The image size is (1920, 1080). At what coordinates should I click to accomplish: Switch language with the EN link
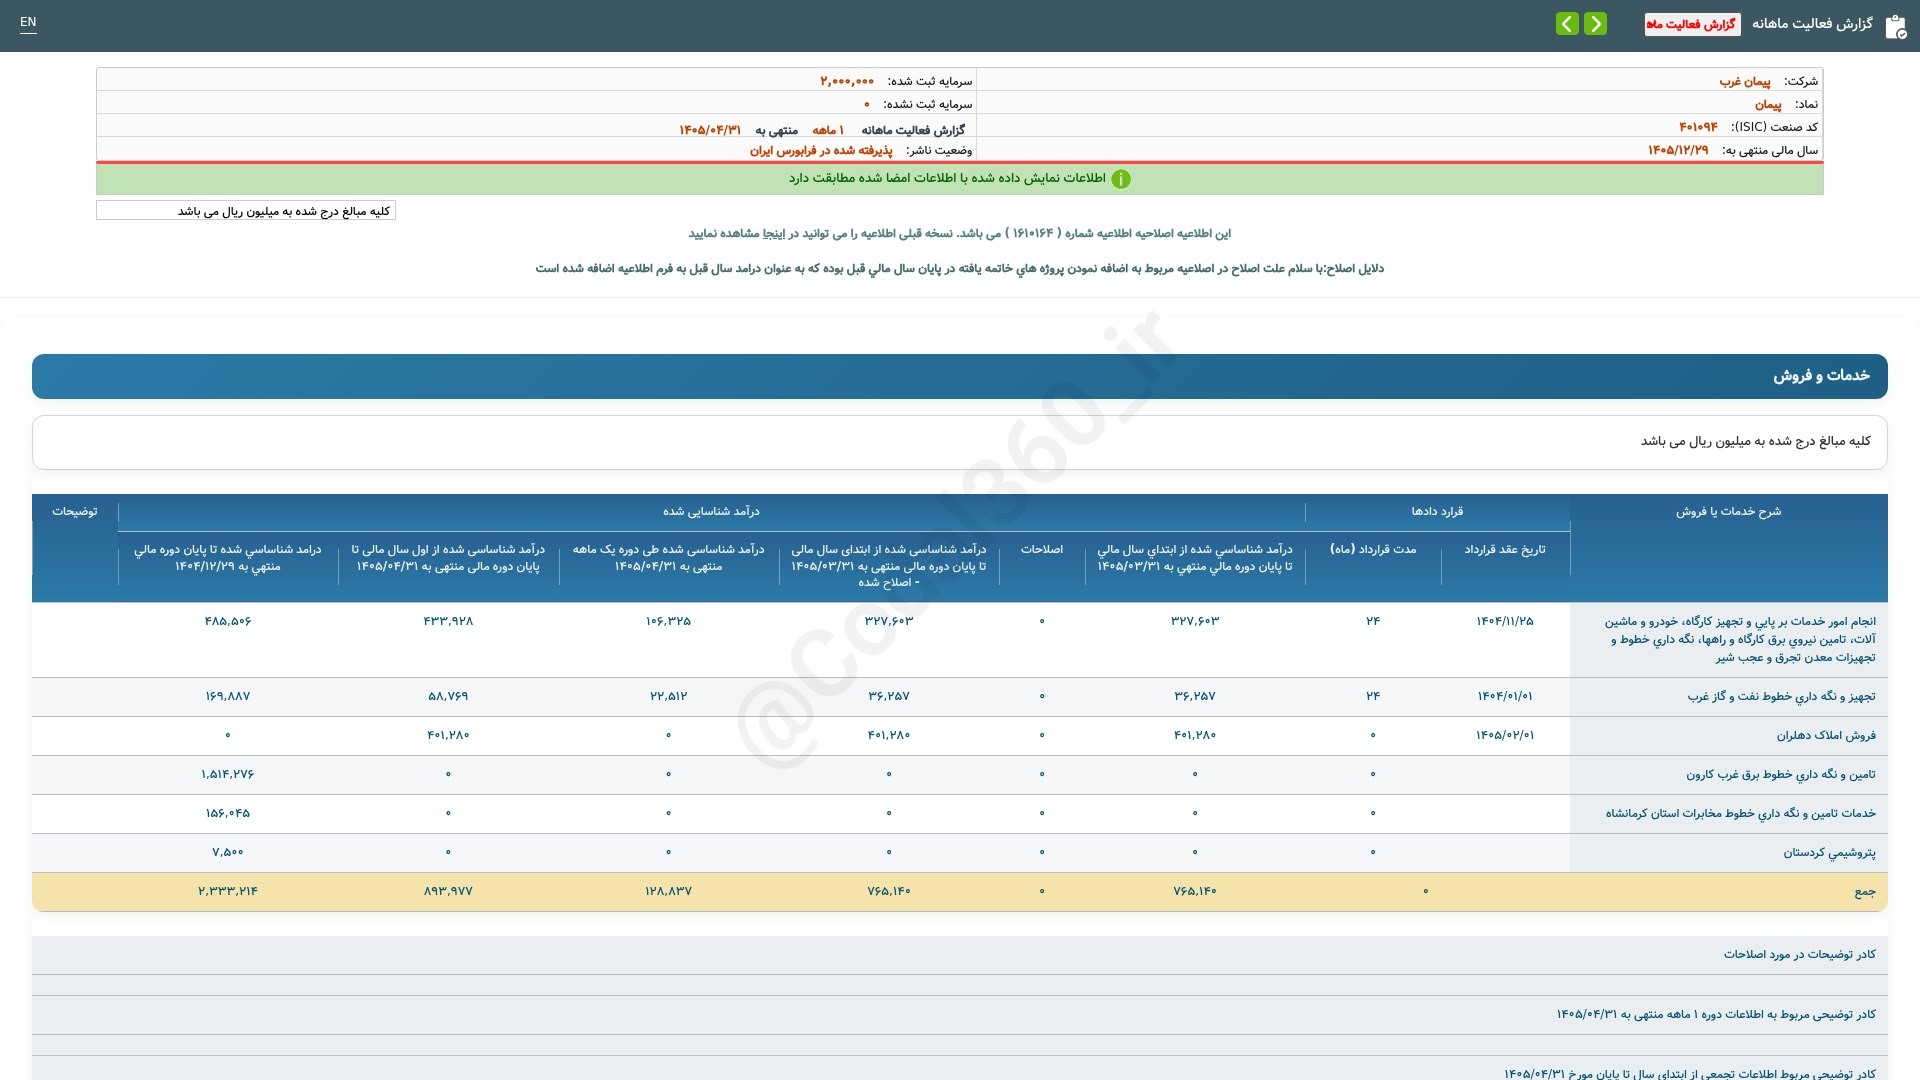click(28, 22)
